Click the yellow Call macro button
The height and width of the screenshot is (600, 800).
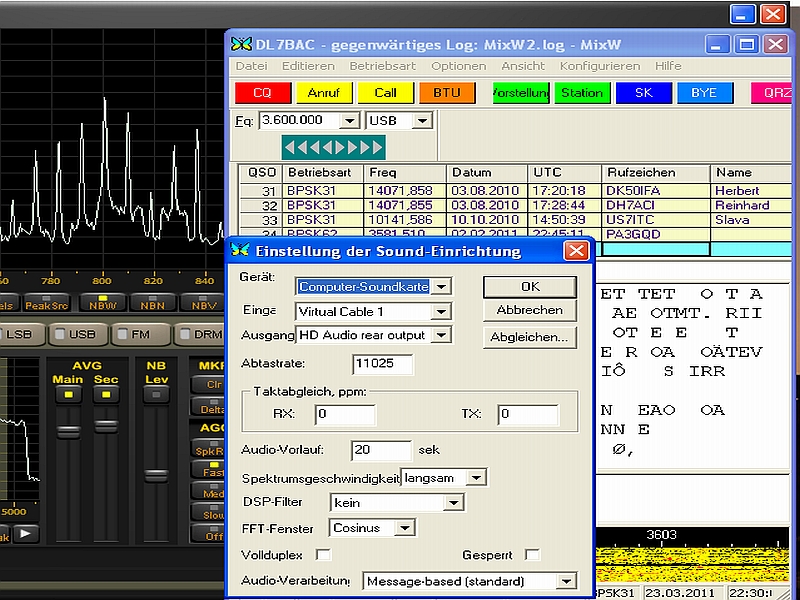point(385,93)
